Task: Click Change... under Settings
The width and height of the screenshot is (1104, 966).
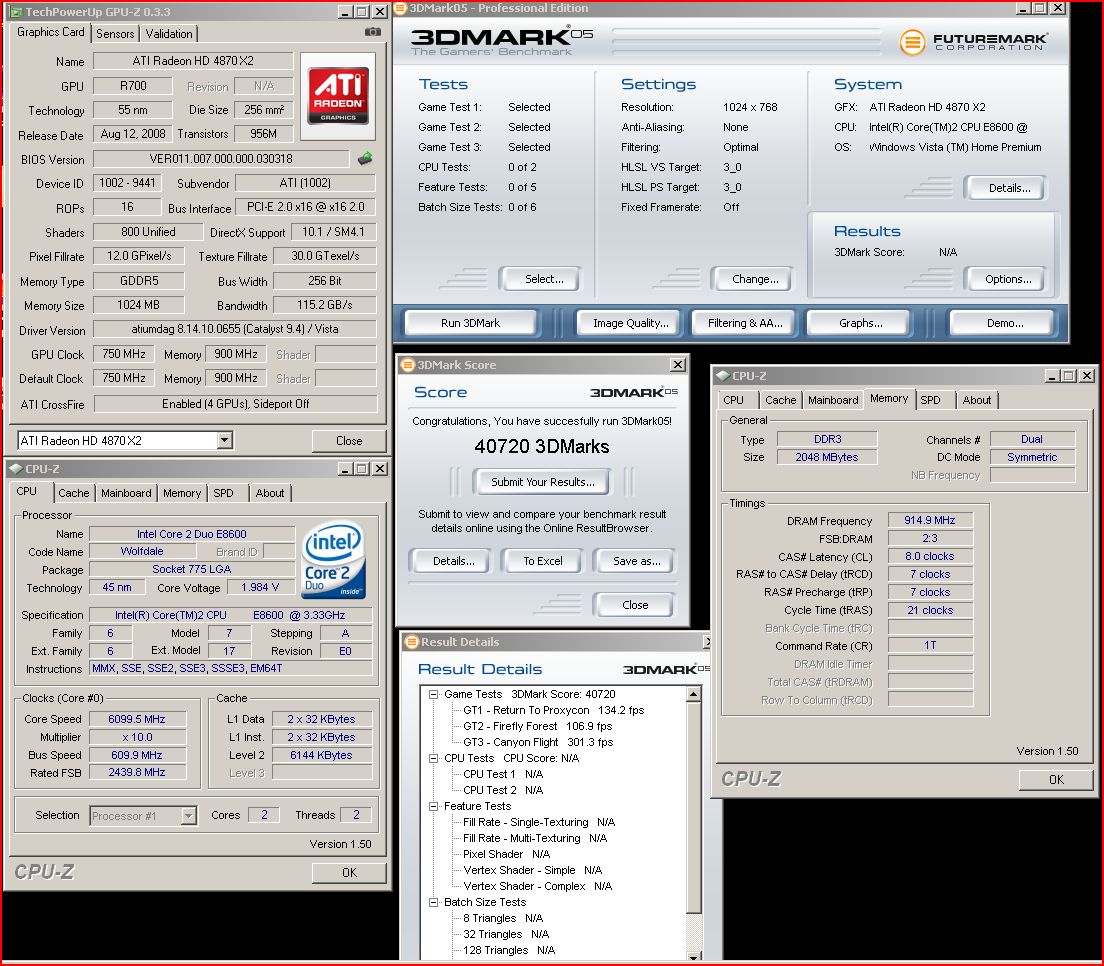Action: (x=755, y=279)
